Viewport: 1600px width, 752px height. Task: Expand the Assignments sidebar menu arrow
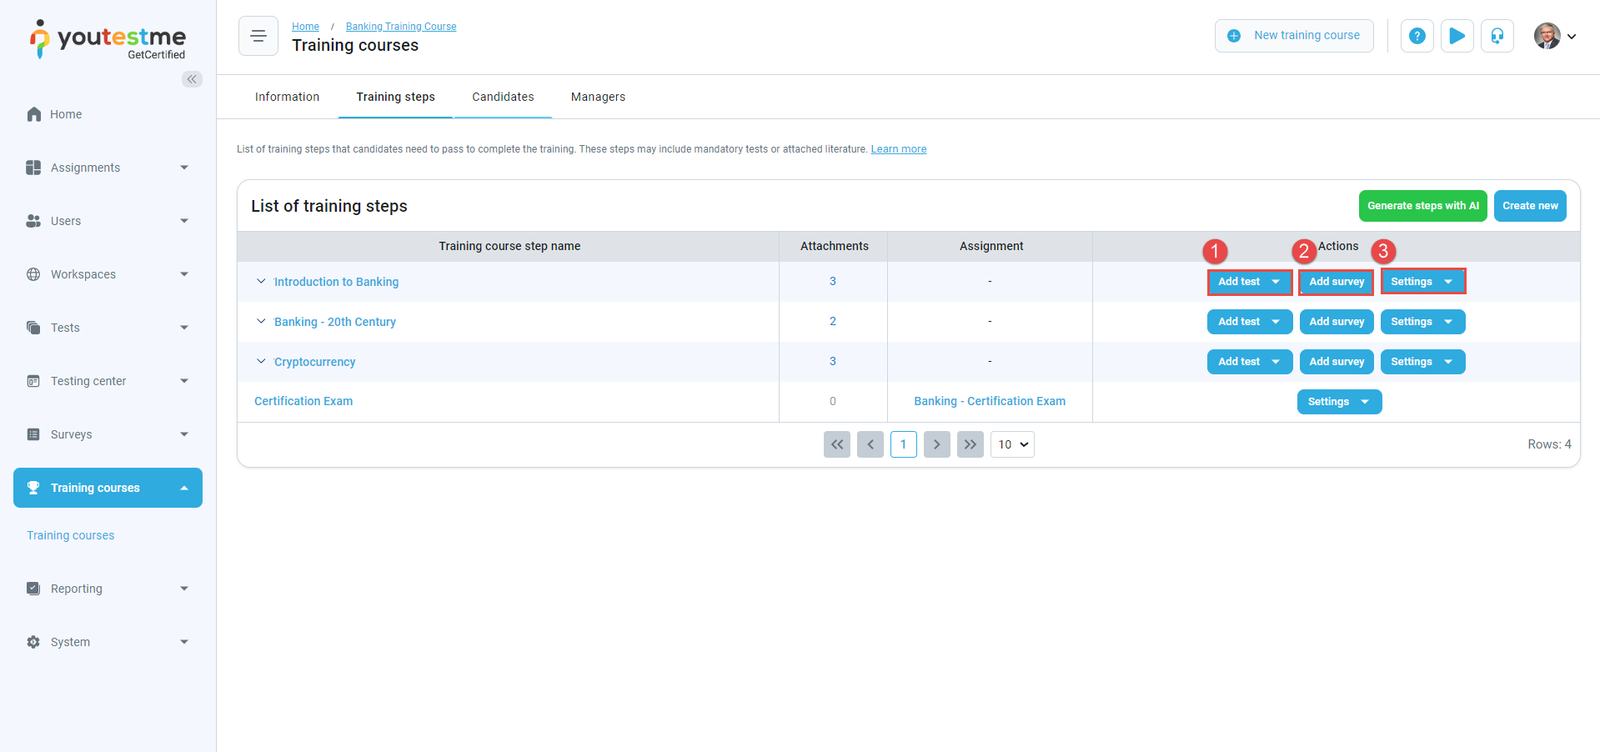[x=184, y=168]
